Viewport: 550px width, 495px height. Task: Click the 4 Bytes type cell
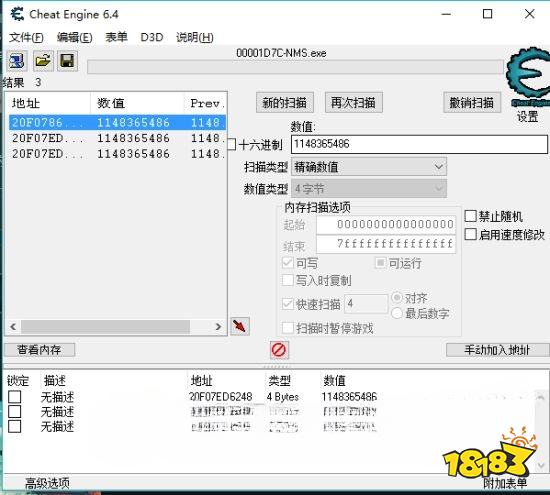283,397
